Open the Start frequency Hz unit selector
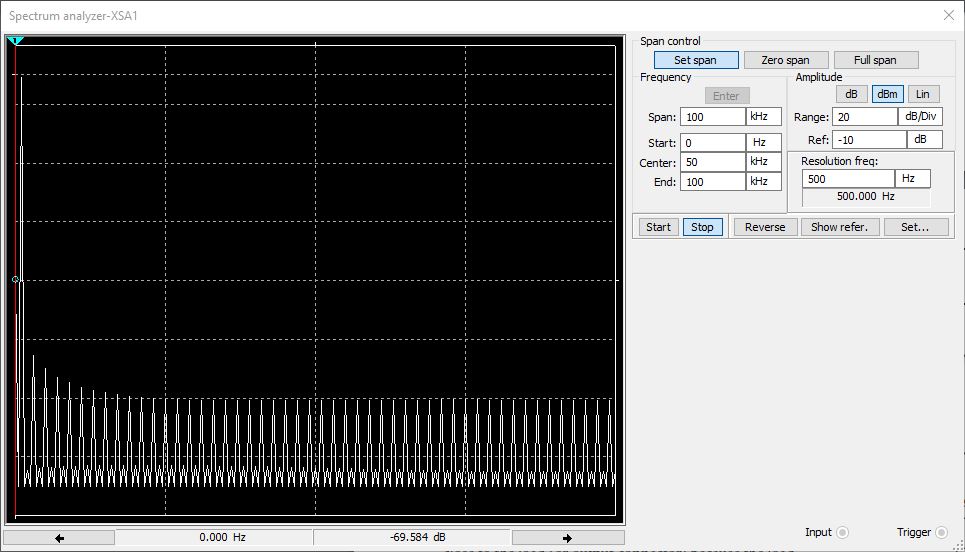 tap(764, 143)
